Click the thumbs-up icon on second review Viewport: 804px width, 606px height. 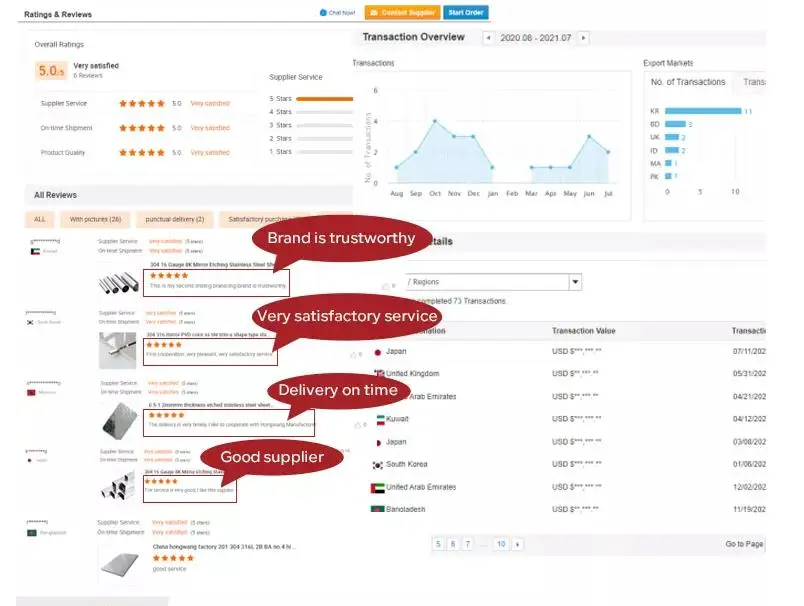pyautogui.click(x=353, y=355)
